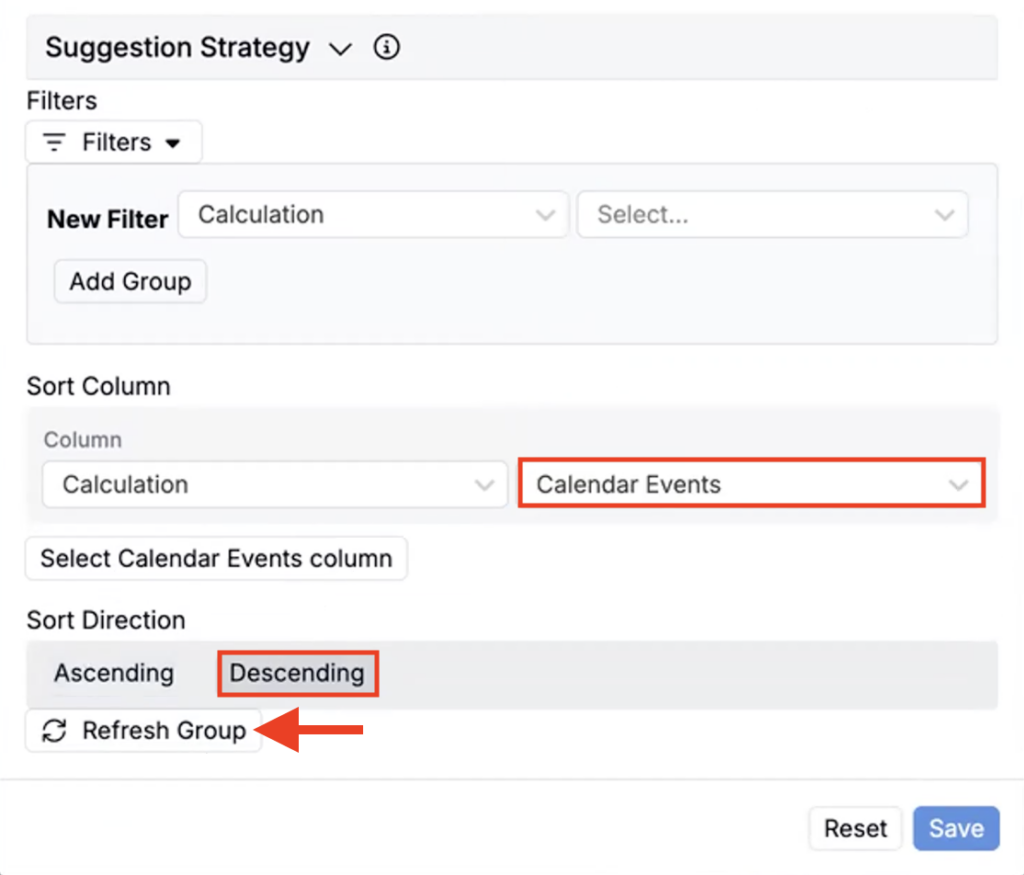The width and height of the screenshot is (1024, 875).
Task: Save the suggestion strategy
Action: [956, 828]
